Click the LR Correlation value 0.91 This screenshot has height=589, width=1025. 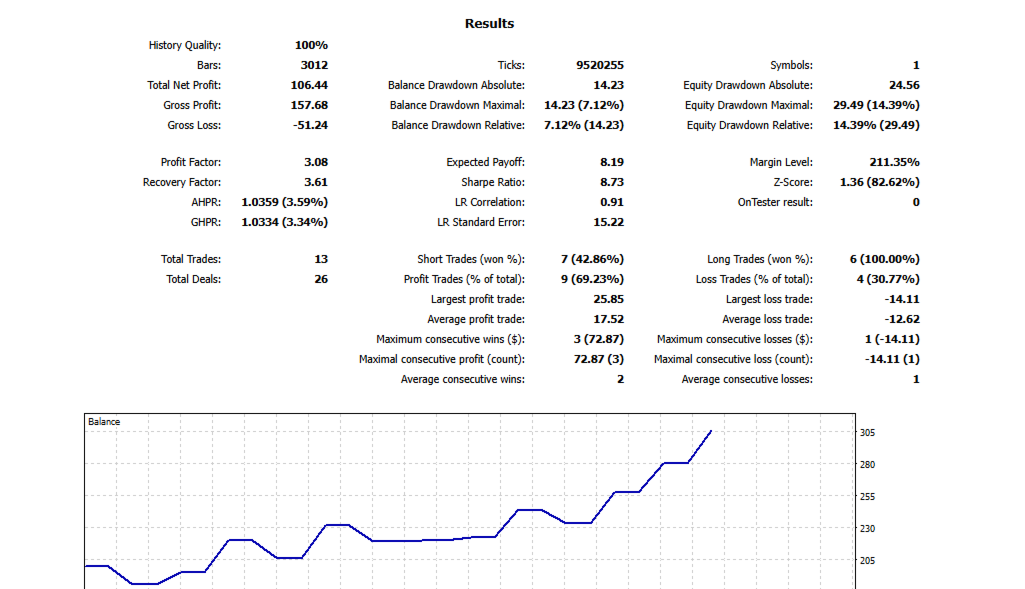[612, 202]
